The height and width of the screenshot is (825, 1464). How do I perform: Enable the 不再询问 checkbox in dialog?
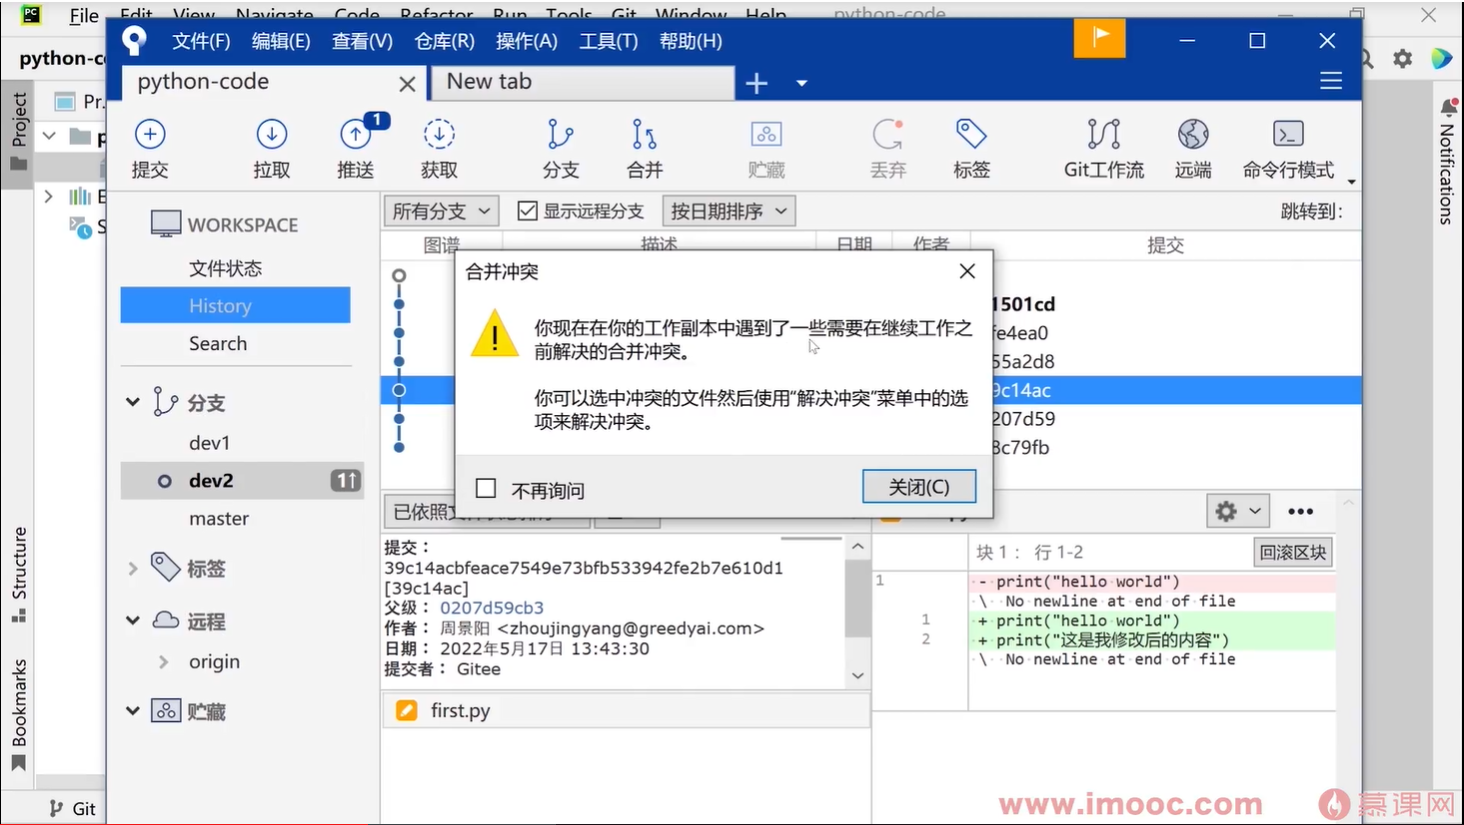[x=486, y=487]
